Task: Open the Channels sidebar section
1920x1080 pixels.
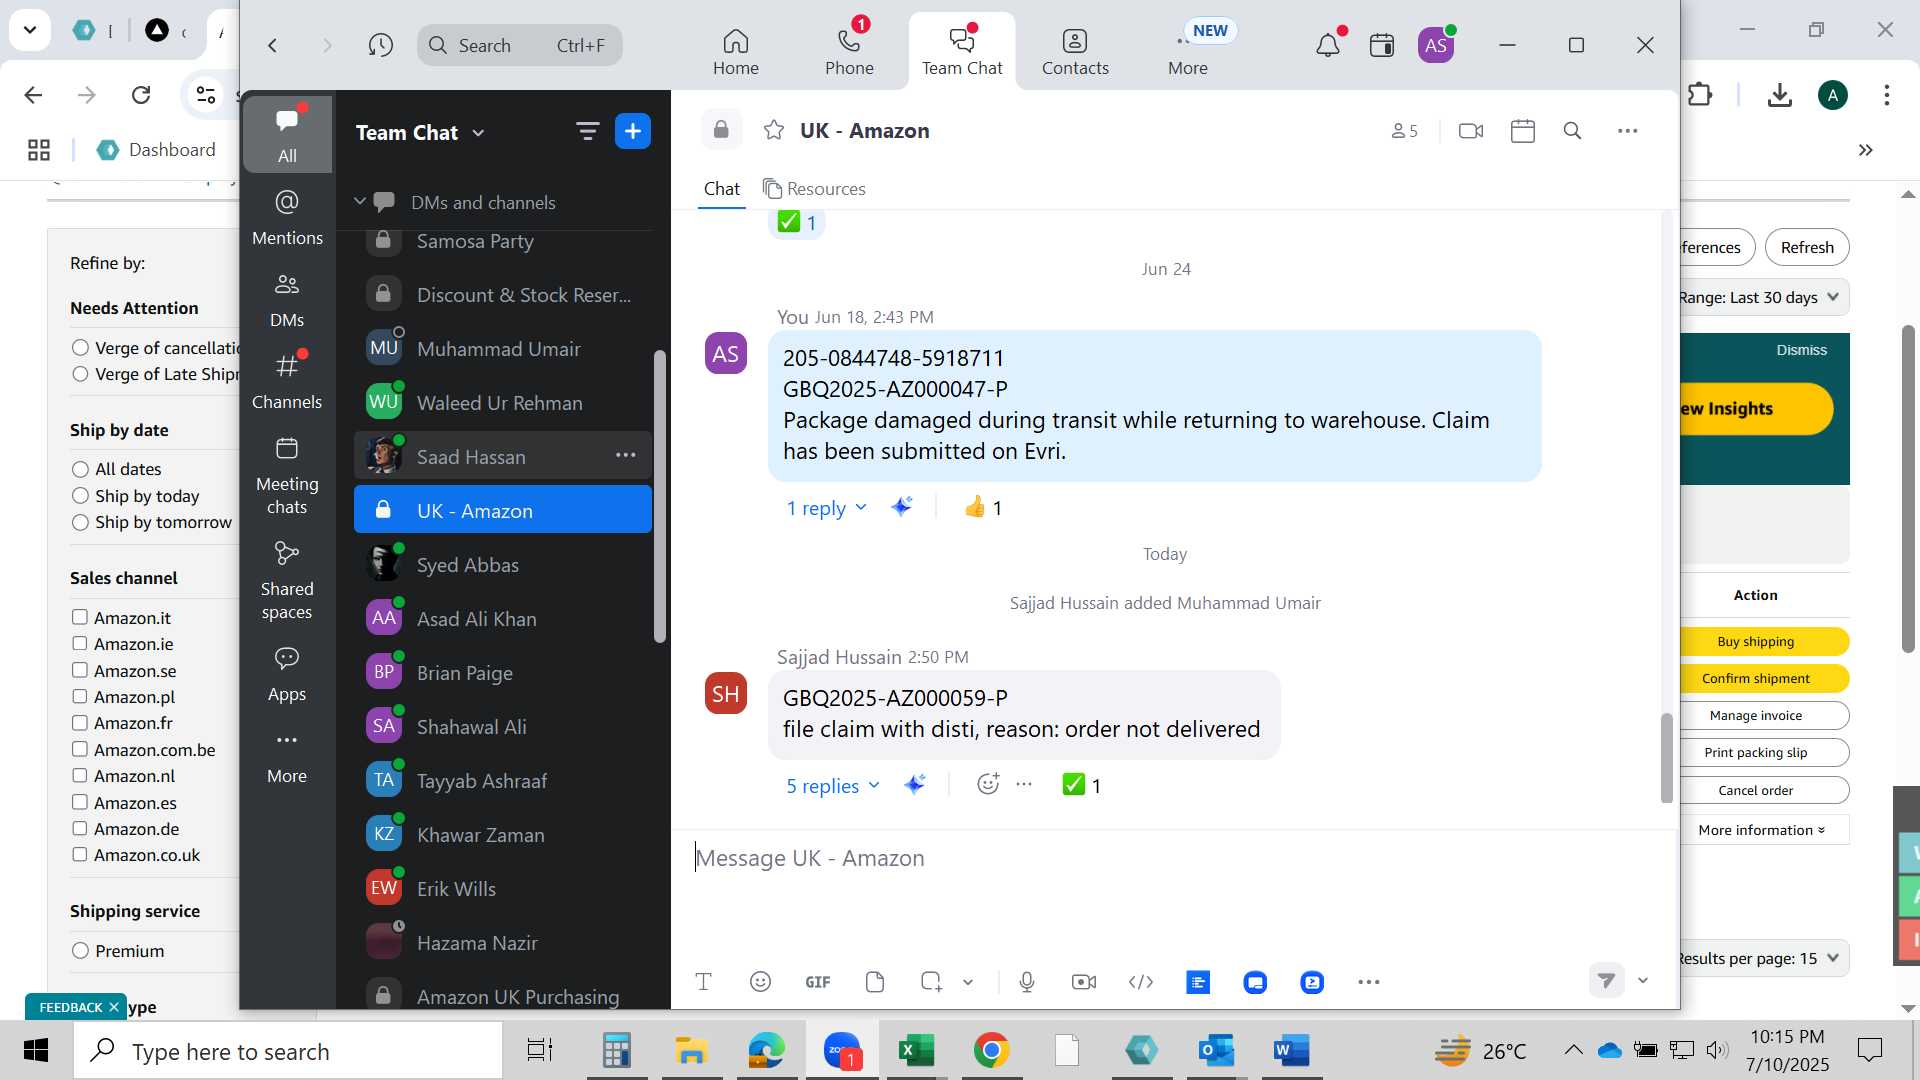Action: (287, 381)
